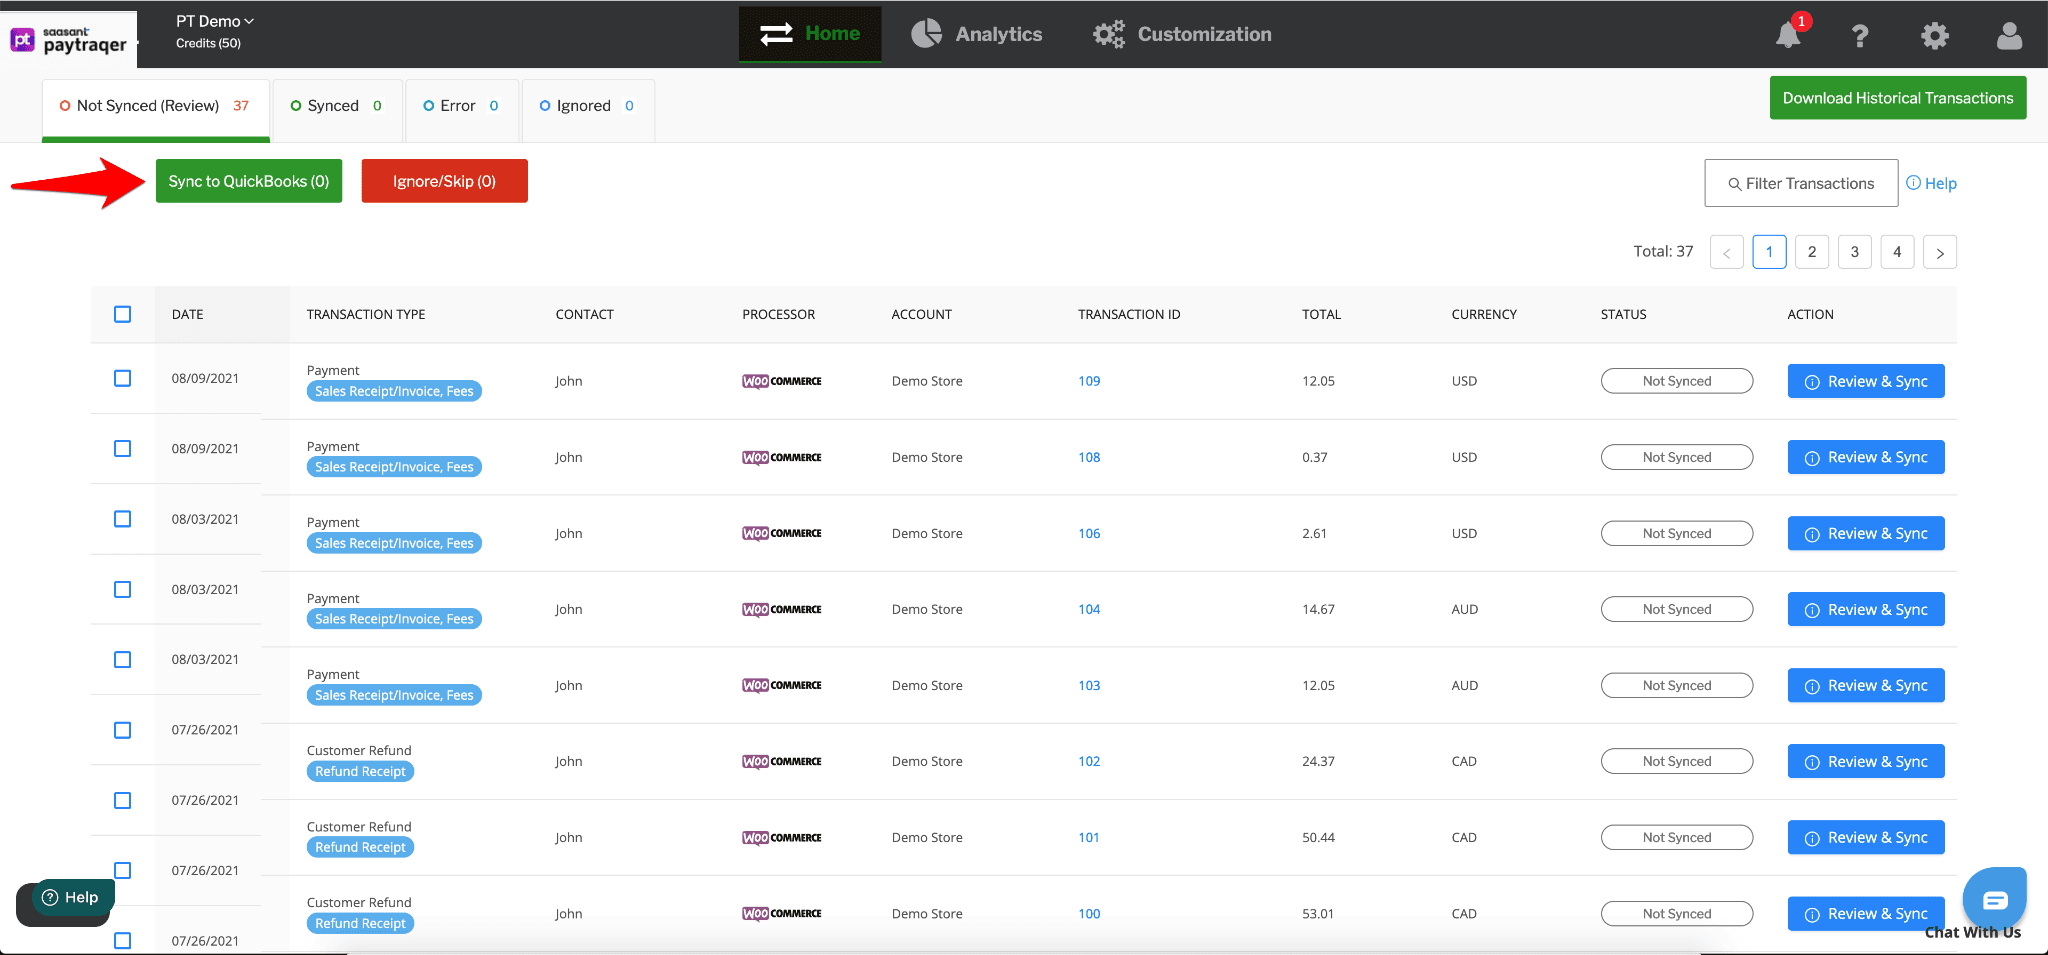This screenshot has height=955, width=2048.
Task: Open the Chat With Us bubble
Action: (x=1994, y=900)
